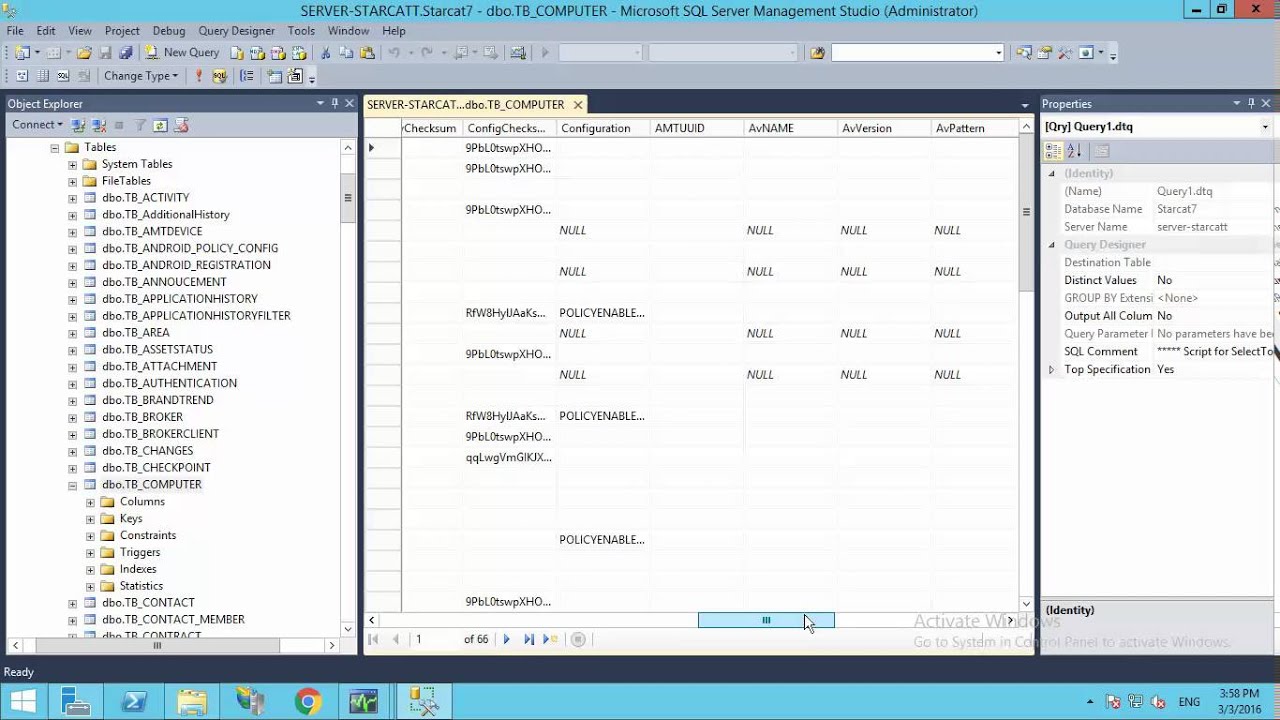Click the Distinct Values property value
Screen dimensions: 1280x720
[x=1214, y=281]
